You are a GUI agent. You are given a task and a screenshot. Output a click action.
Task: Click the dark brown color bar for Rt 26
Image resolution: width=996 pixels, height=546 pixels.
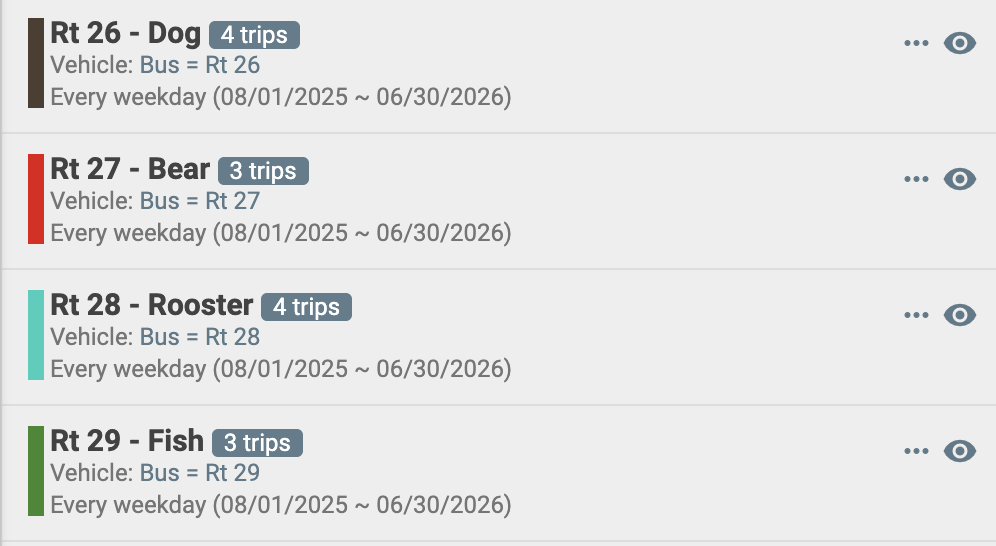[x=36, y=63]
